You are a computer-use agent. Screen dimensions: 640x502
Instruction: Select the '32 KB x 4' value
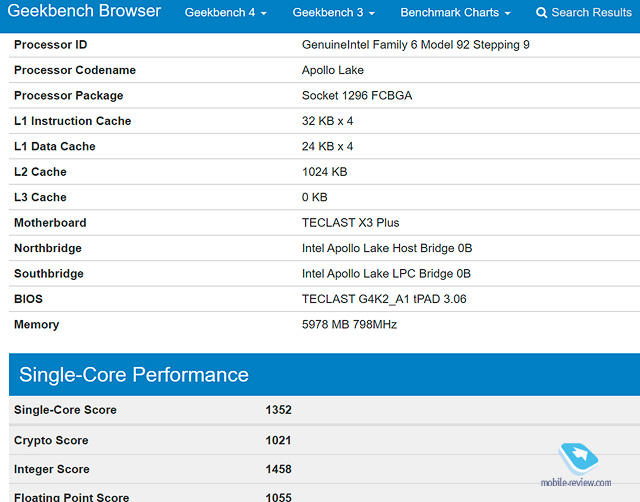[327, 121]
